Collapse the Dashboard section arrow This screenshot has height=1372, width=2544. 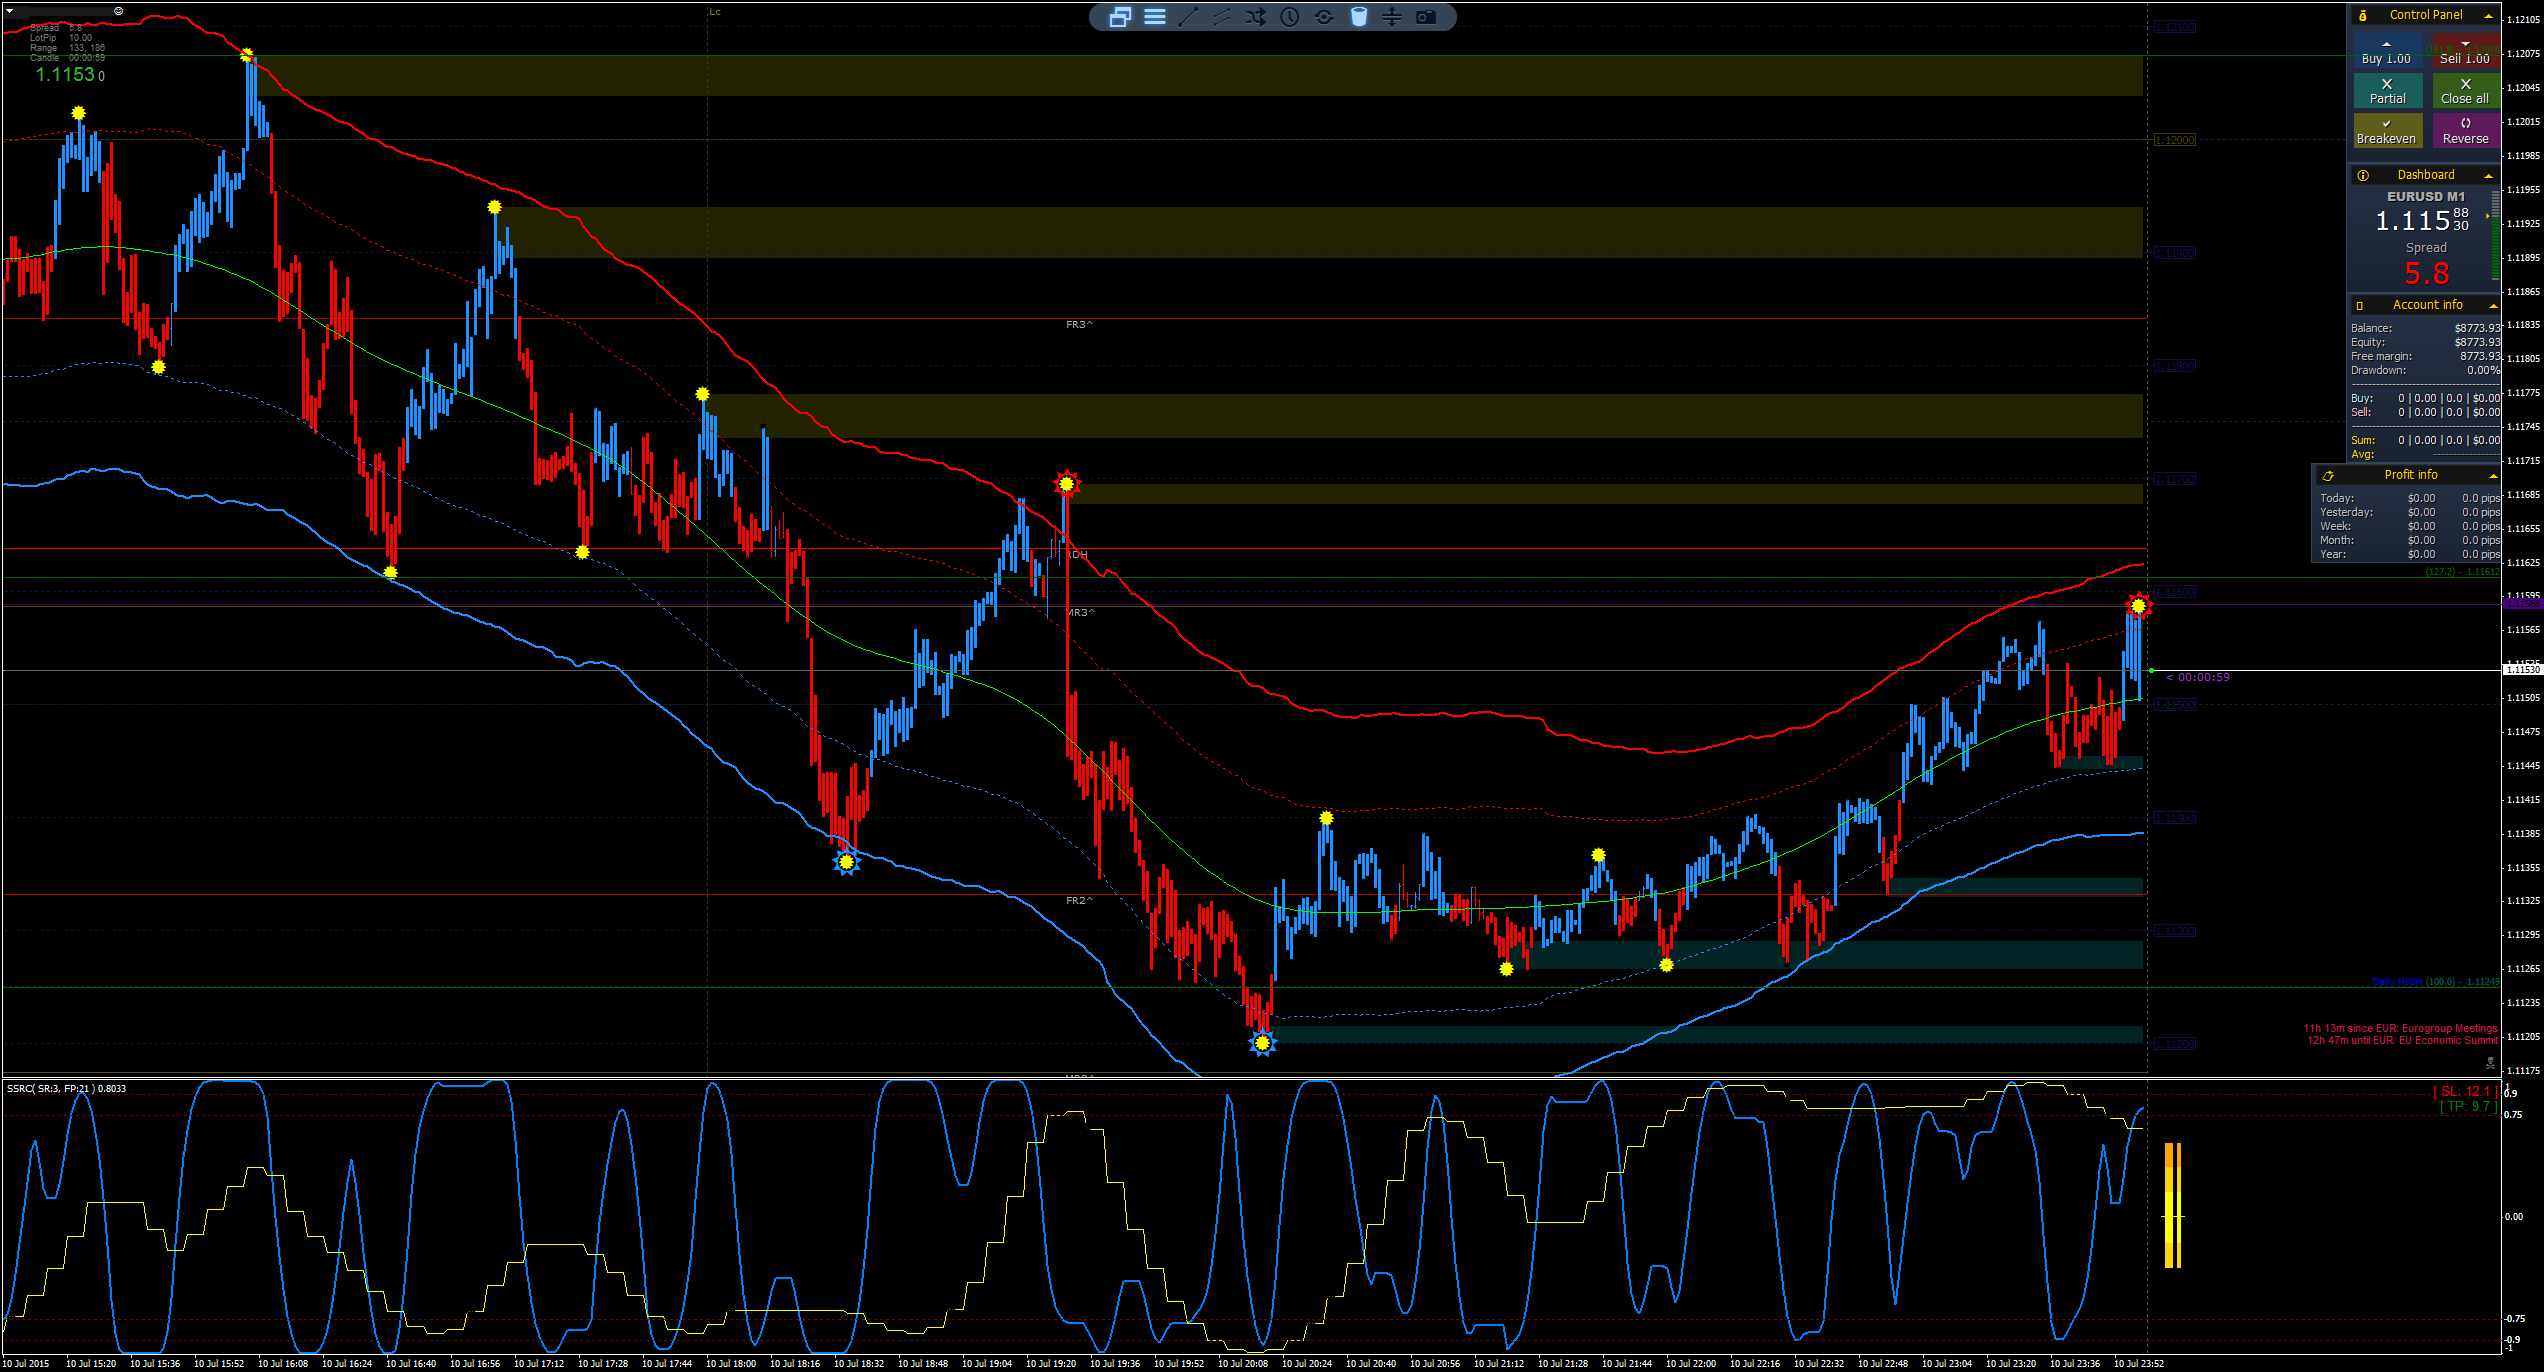click(x=2488, y=176)
